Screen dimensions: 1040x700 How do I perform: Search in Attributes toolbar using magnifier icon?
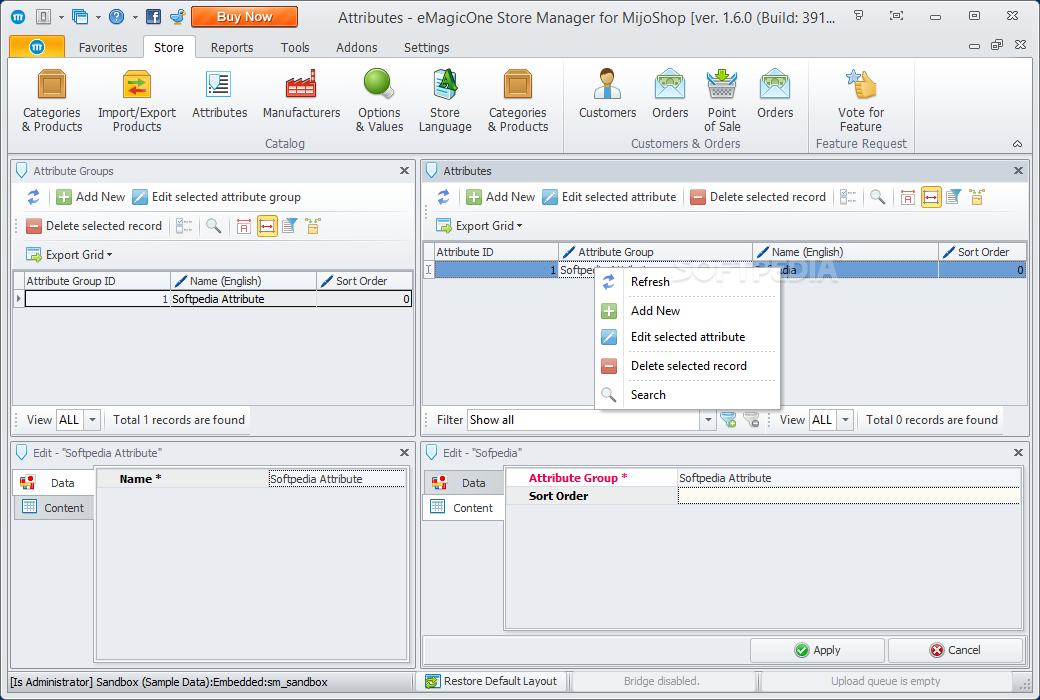(878, 197)
